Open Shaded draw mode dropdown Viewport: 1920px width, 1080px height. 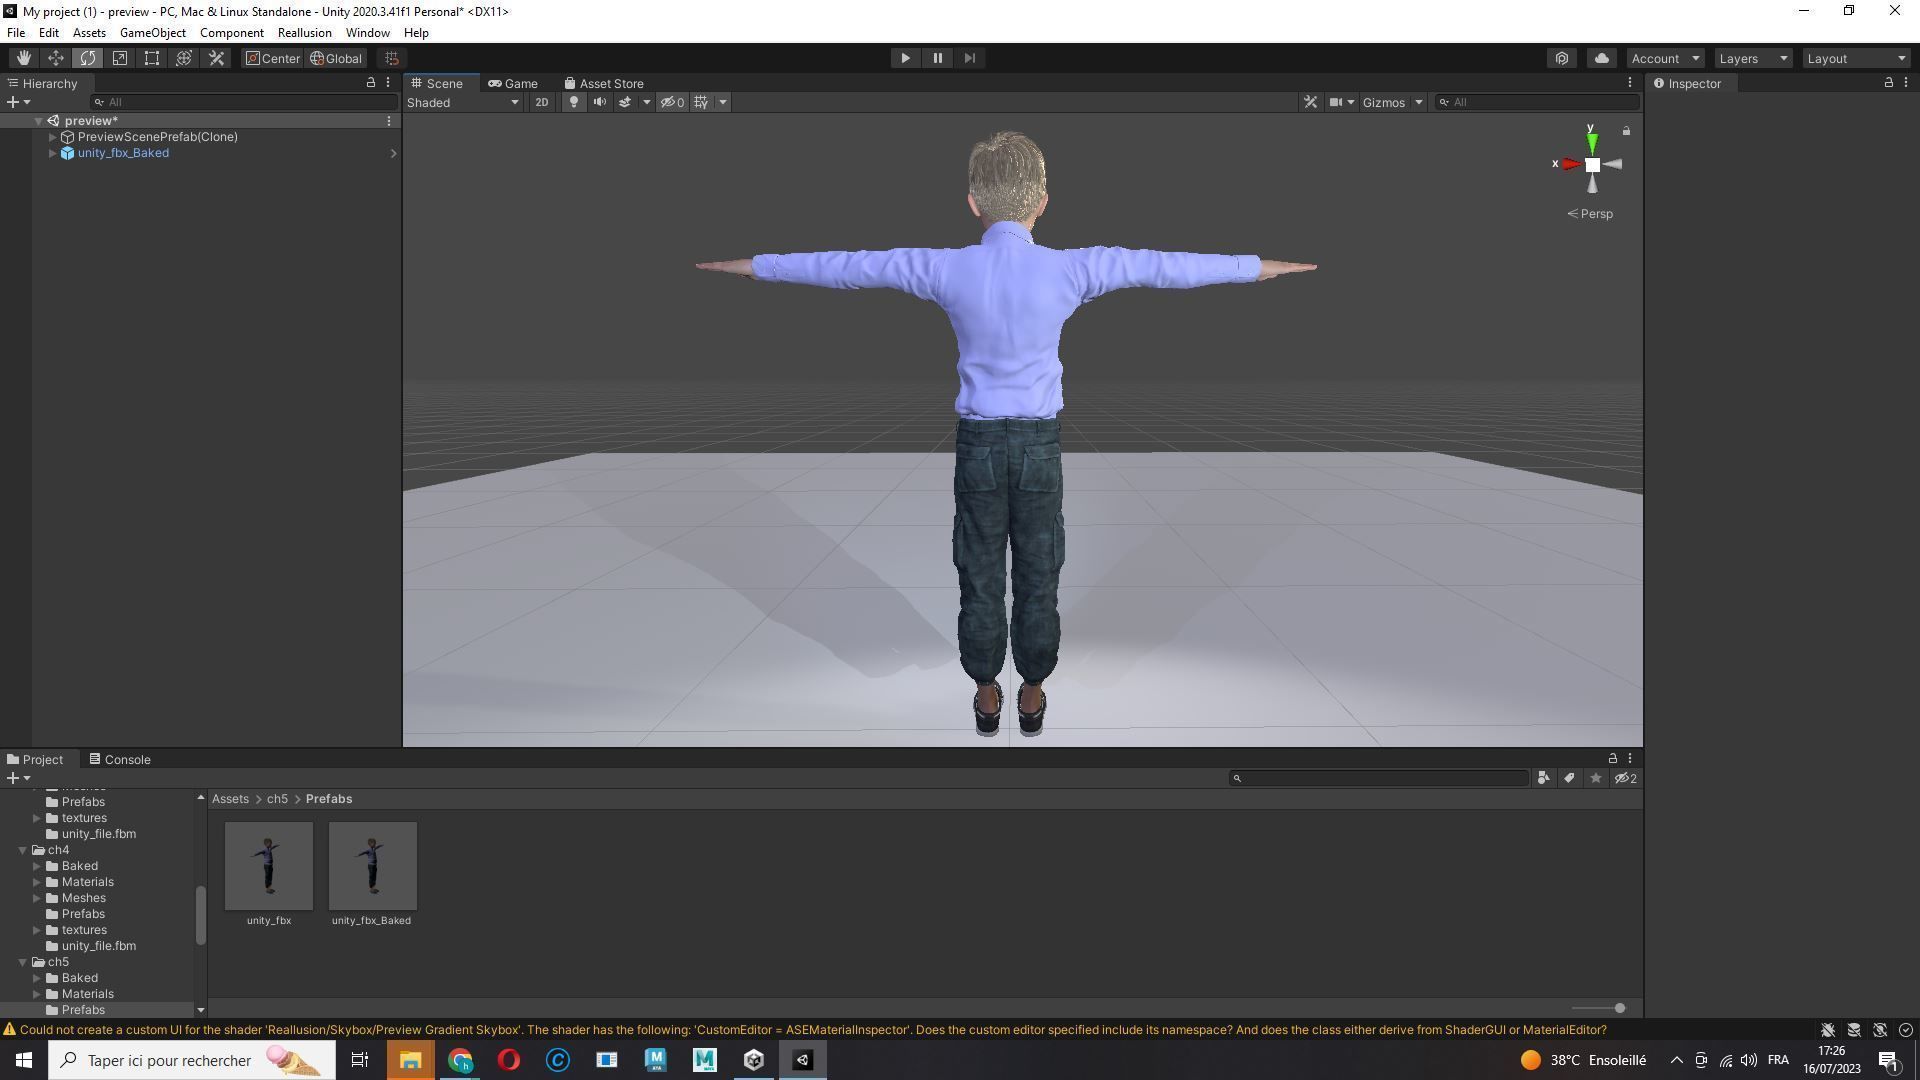point(463,102)
